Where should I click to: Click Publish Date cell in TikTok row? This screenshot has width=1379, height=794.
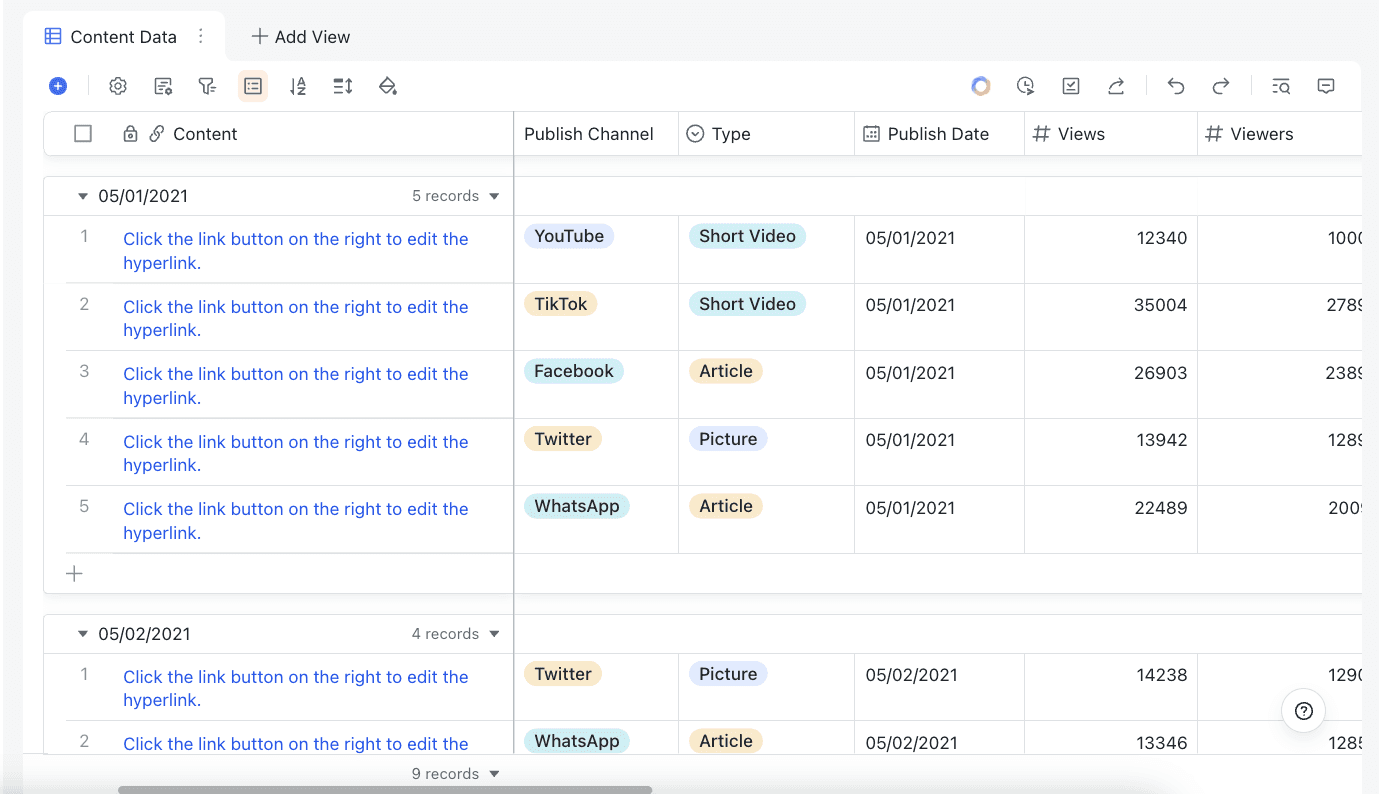(939, 317)
